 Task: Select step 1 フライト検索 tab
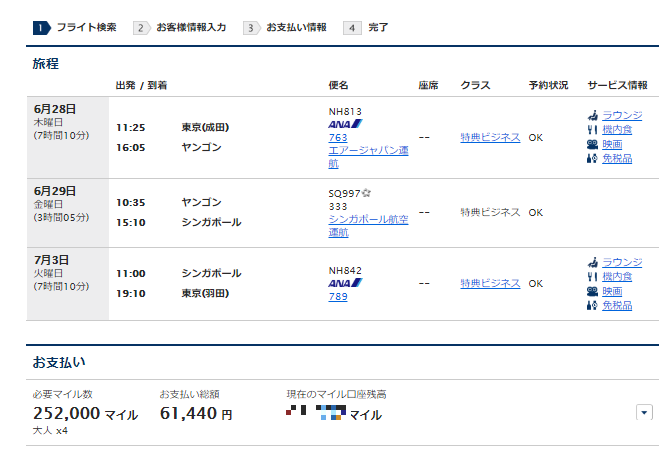(74, 28)
